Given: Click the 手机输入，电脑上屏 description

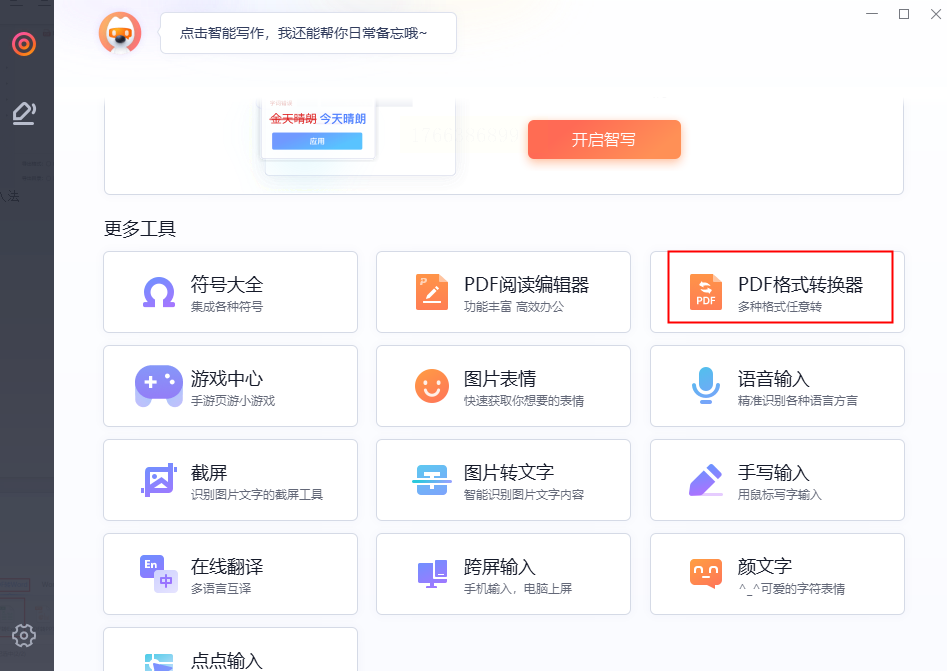Looking at the screenshot, I should pos(518,589).
